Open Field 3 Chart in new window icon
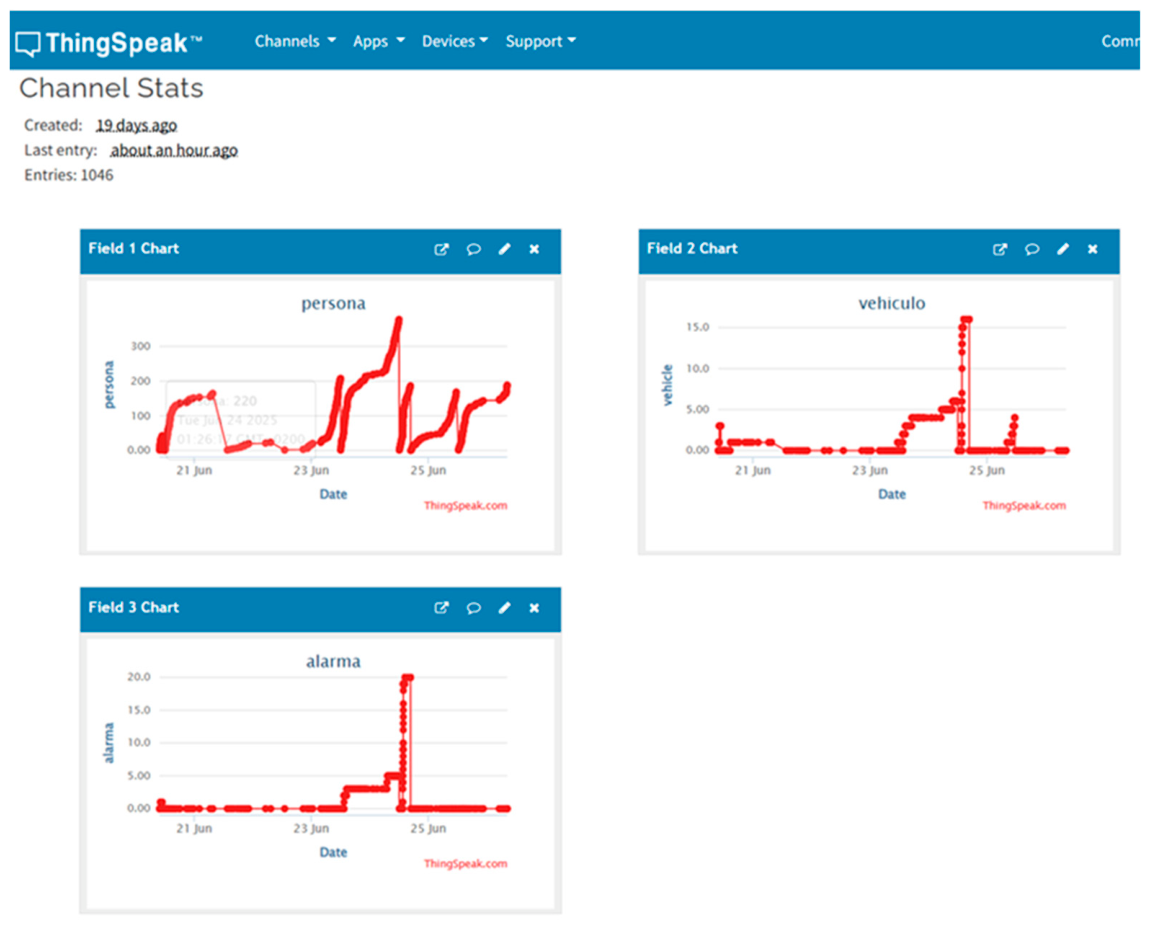The image size is (1149, 928). pyautogui.click(x=441, y=608)
